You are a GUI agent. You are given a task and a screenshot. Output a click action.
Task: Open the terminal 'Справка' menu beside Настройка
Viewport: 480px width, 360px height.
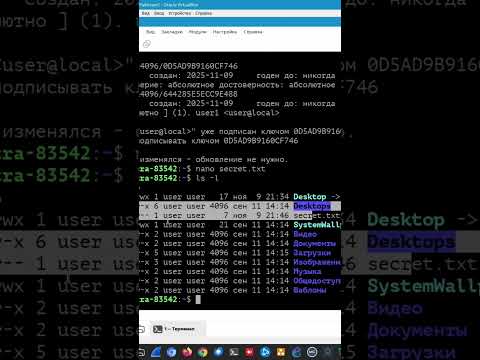tap(253, 32)
